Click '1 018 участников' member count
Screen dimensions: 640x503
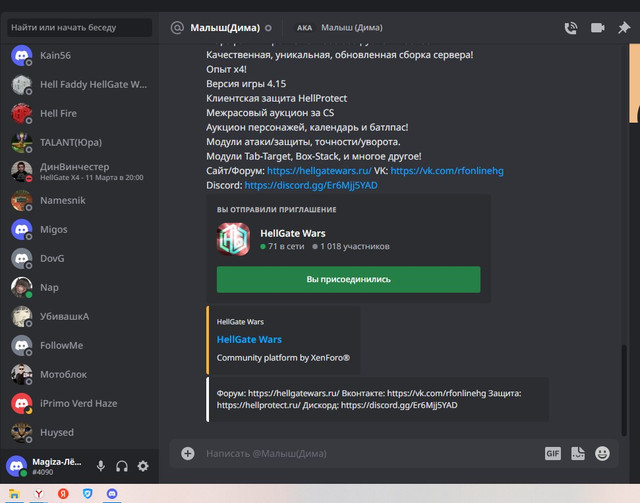[355, 247]
